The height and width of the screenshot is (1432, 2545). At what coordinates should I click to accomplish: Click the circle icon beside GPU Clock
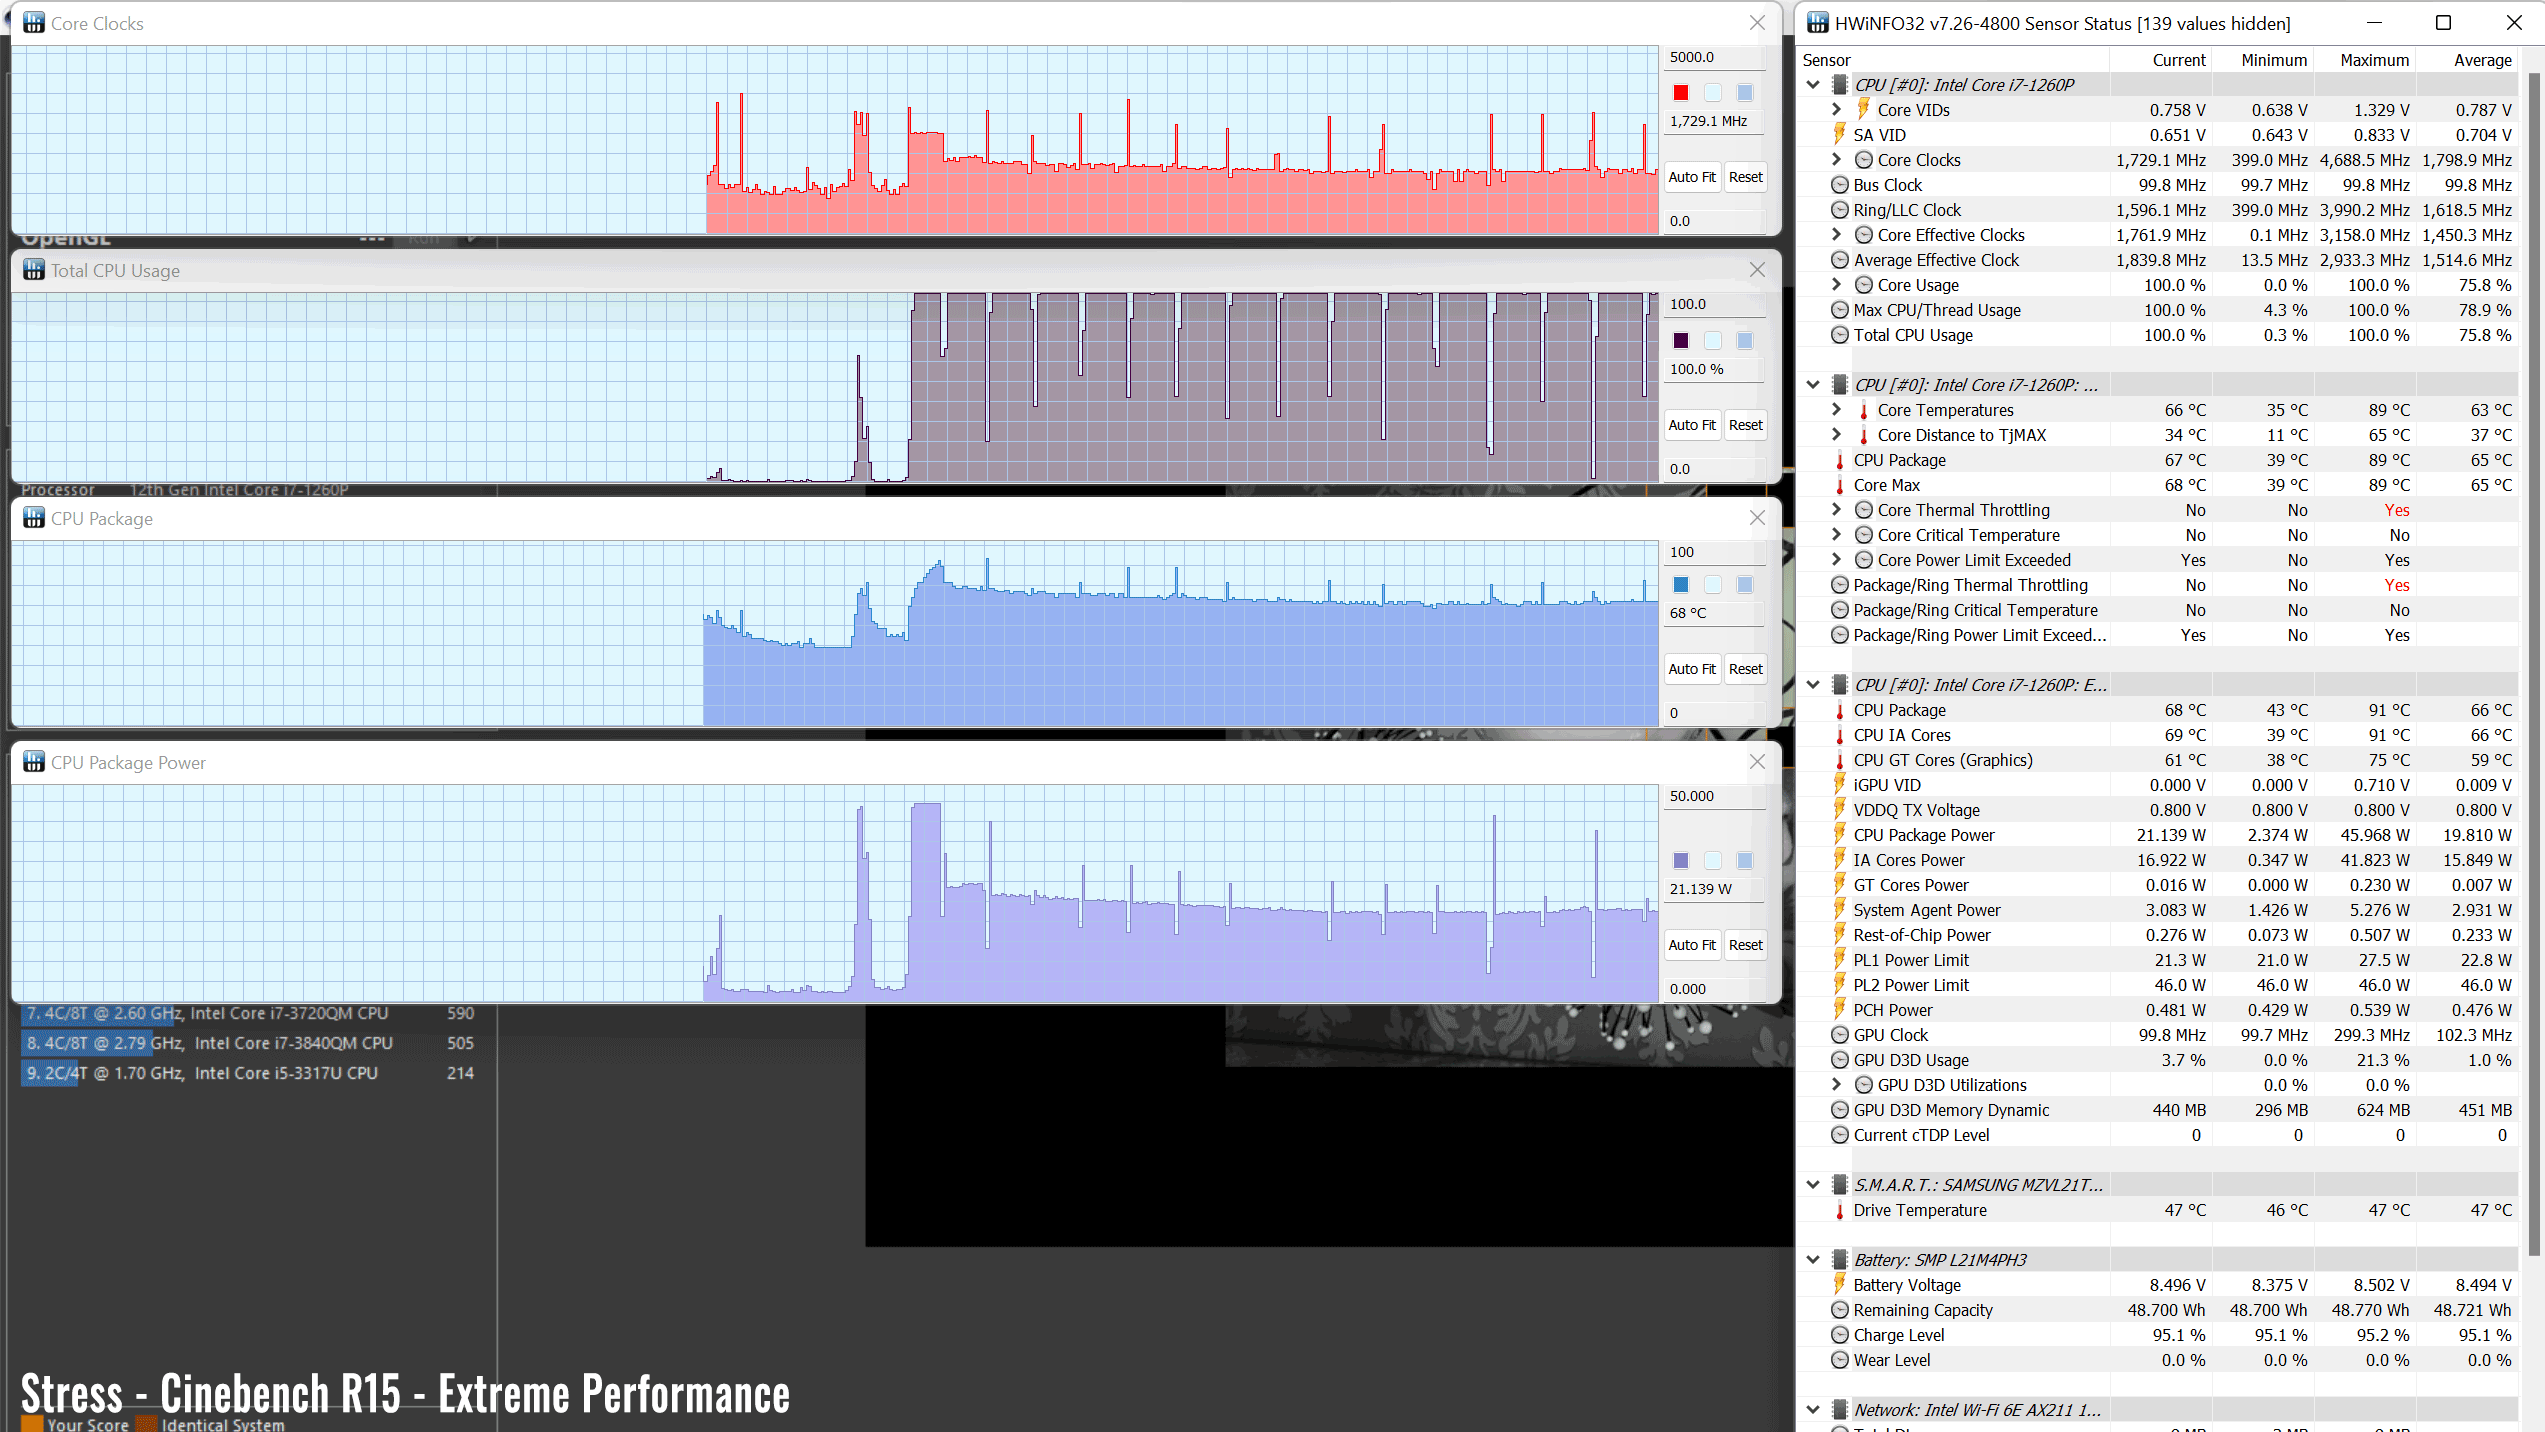coord(1839,1035)
